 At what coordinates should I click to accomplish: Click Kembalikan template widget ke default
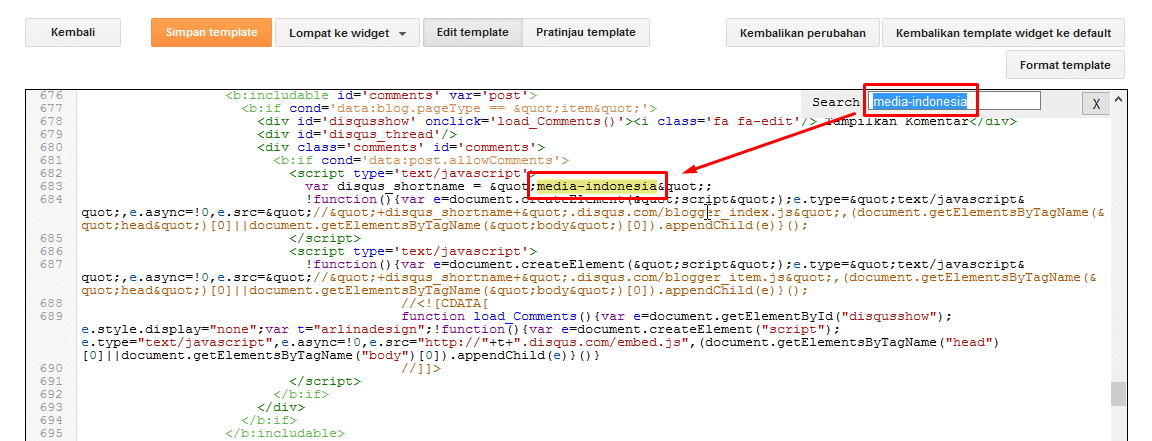click(x=1004, y=33)
